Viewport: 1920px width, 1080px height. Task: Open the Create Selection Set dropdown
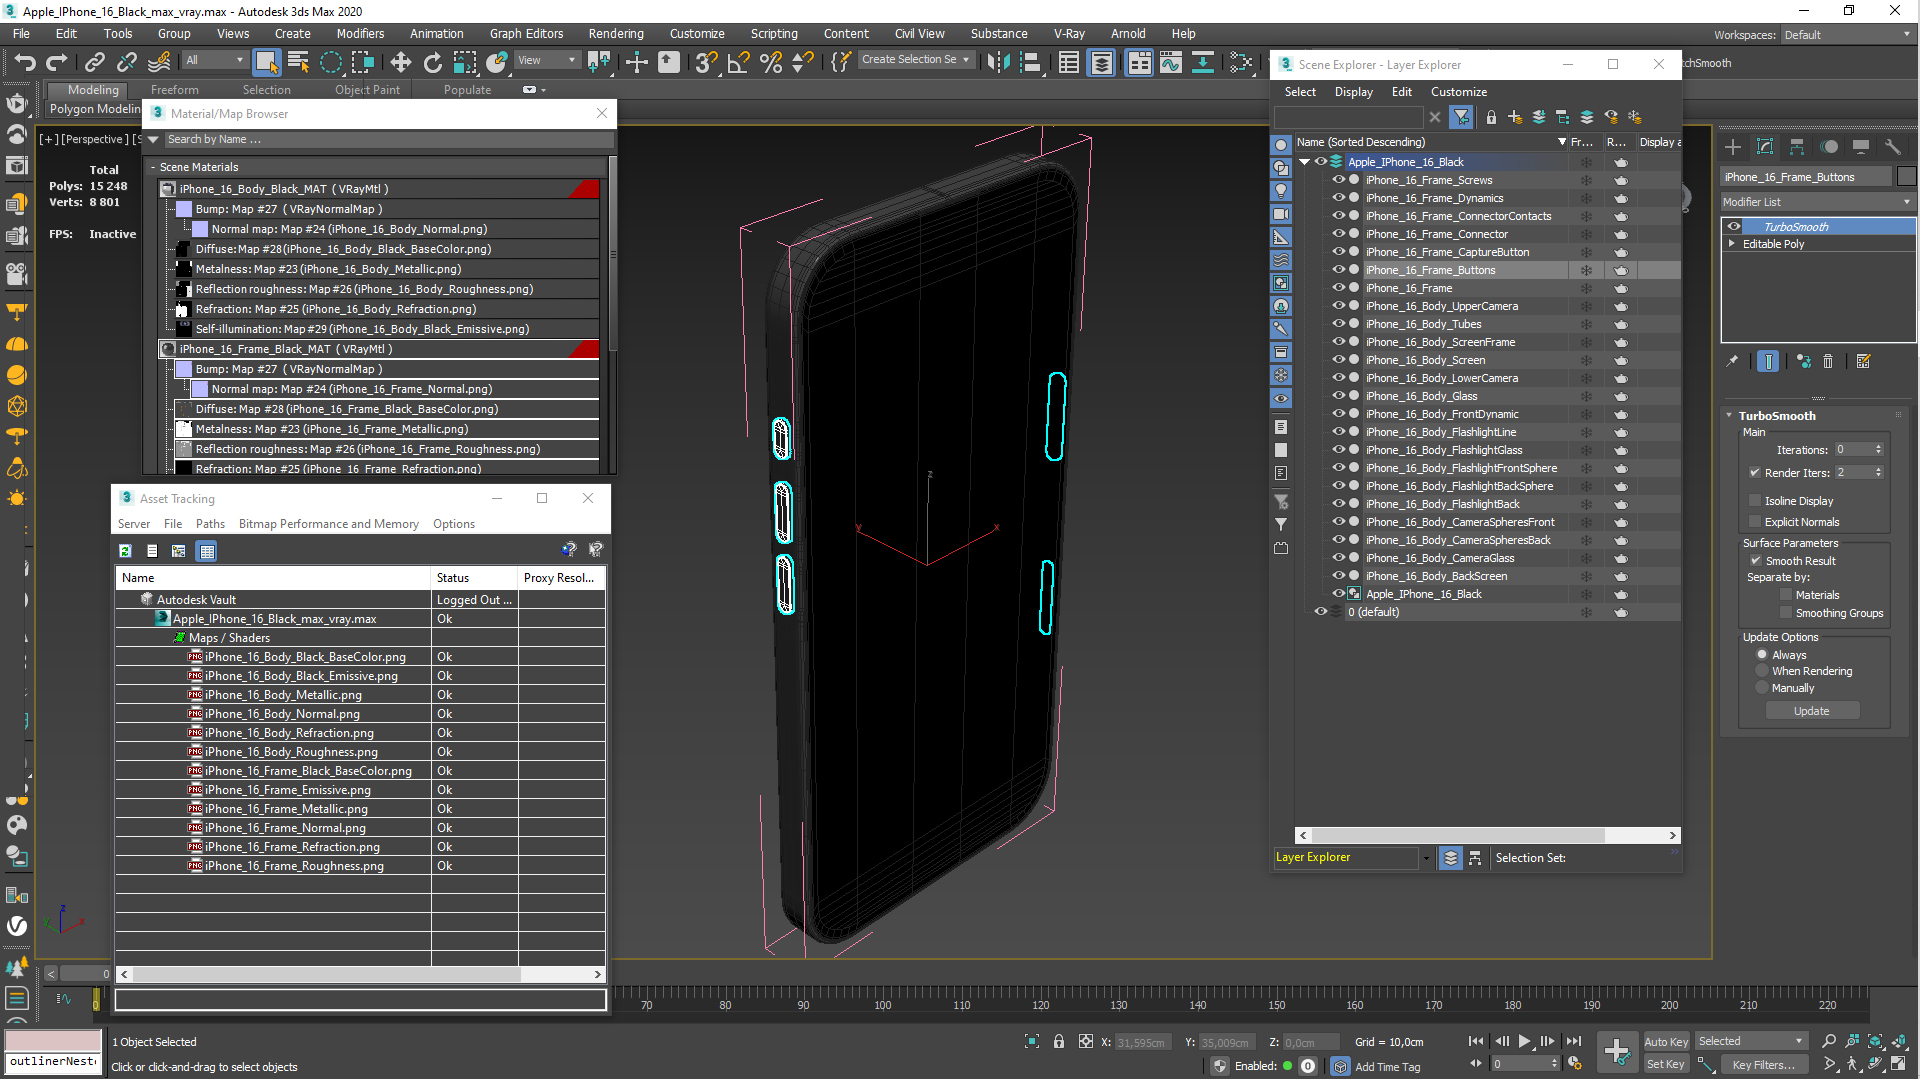coord(916,60)
